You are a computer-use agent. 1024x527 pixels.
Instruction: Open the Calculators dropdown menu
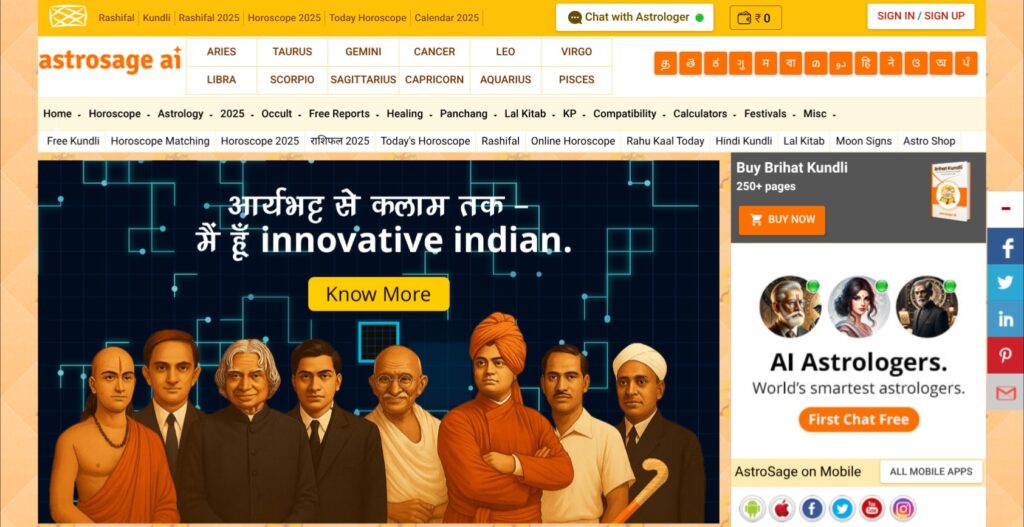704,114
